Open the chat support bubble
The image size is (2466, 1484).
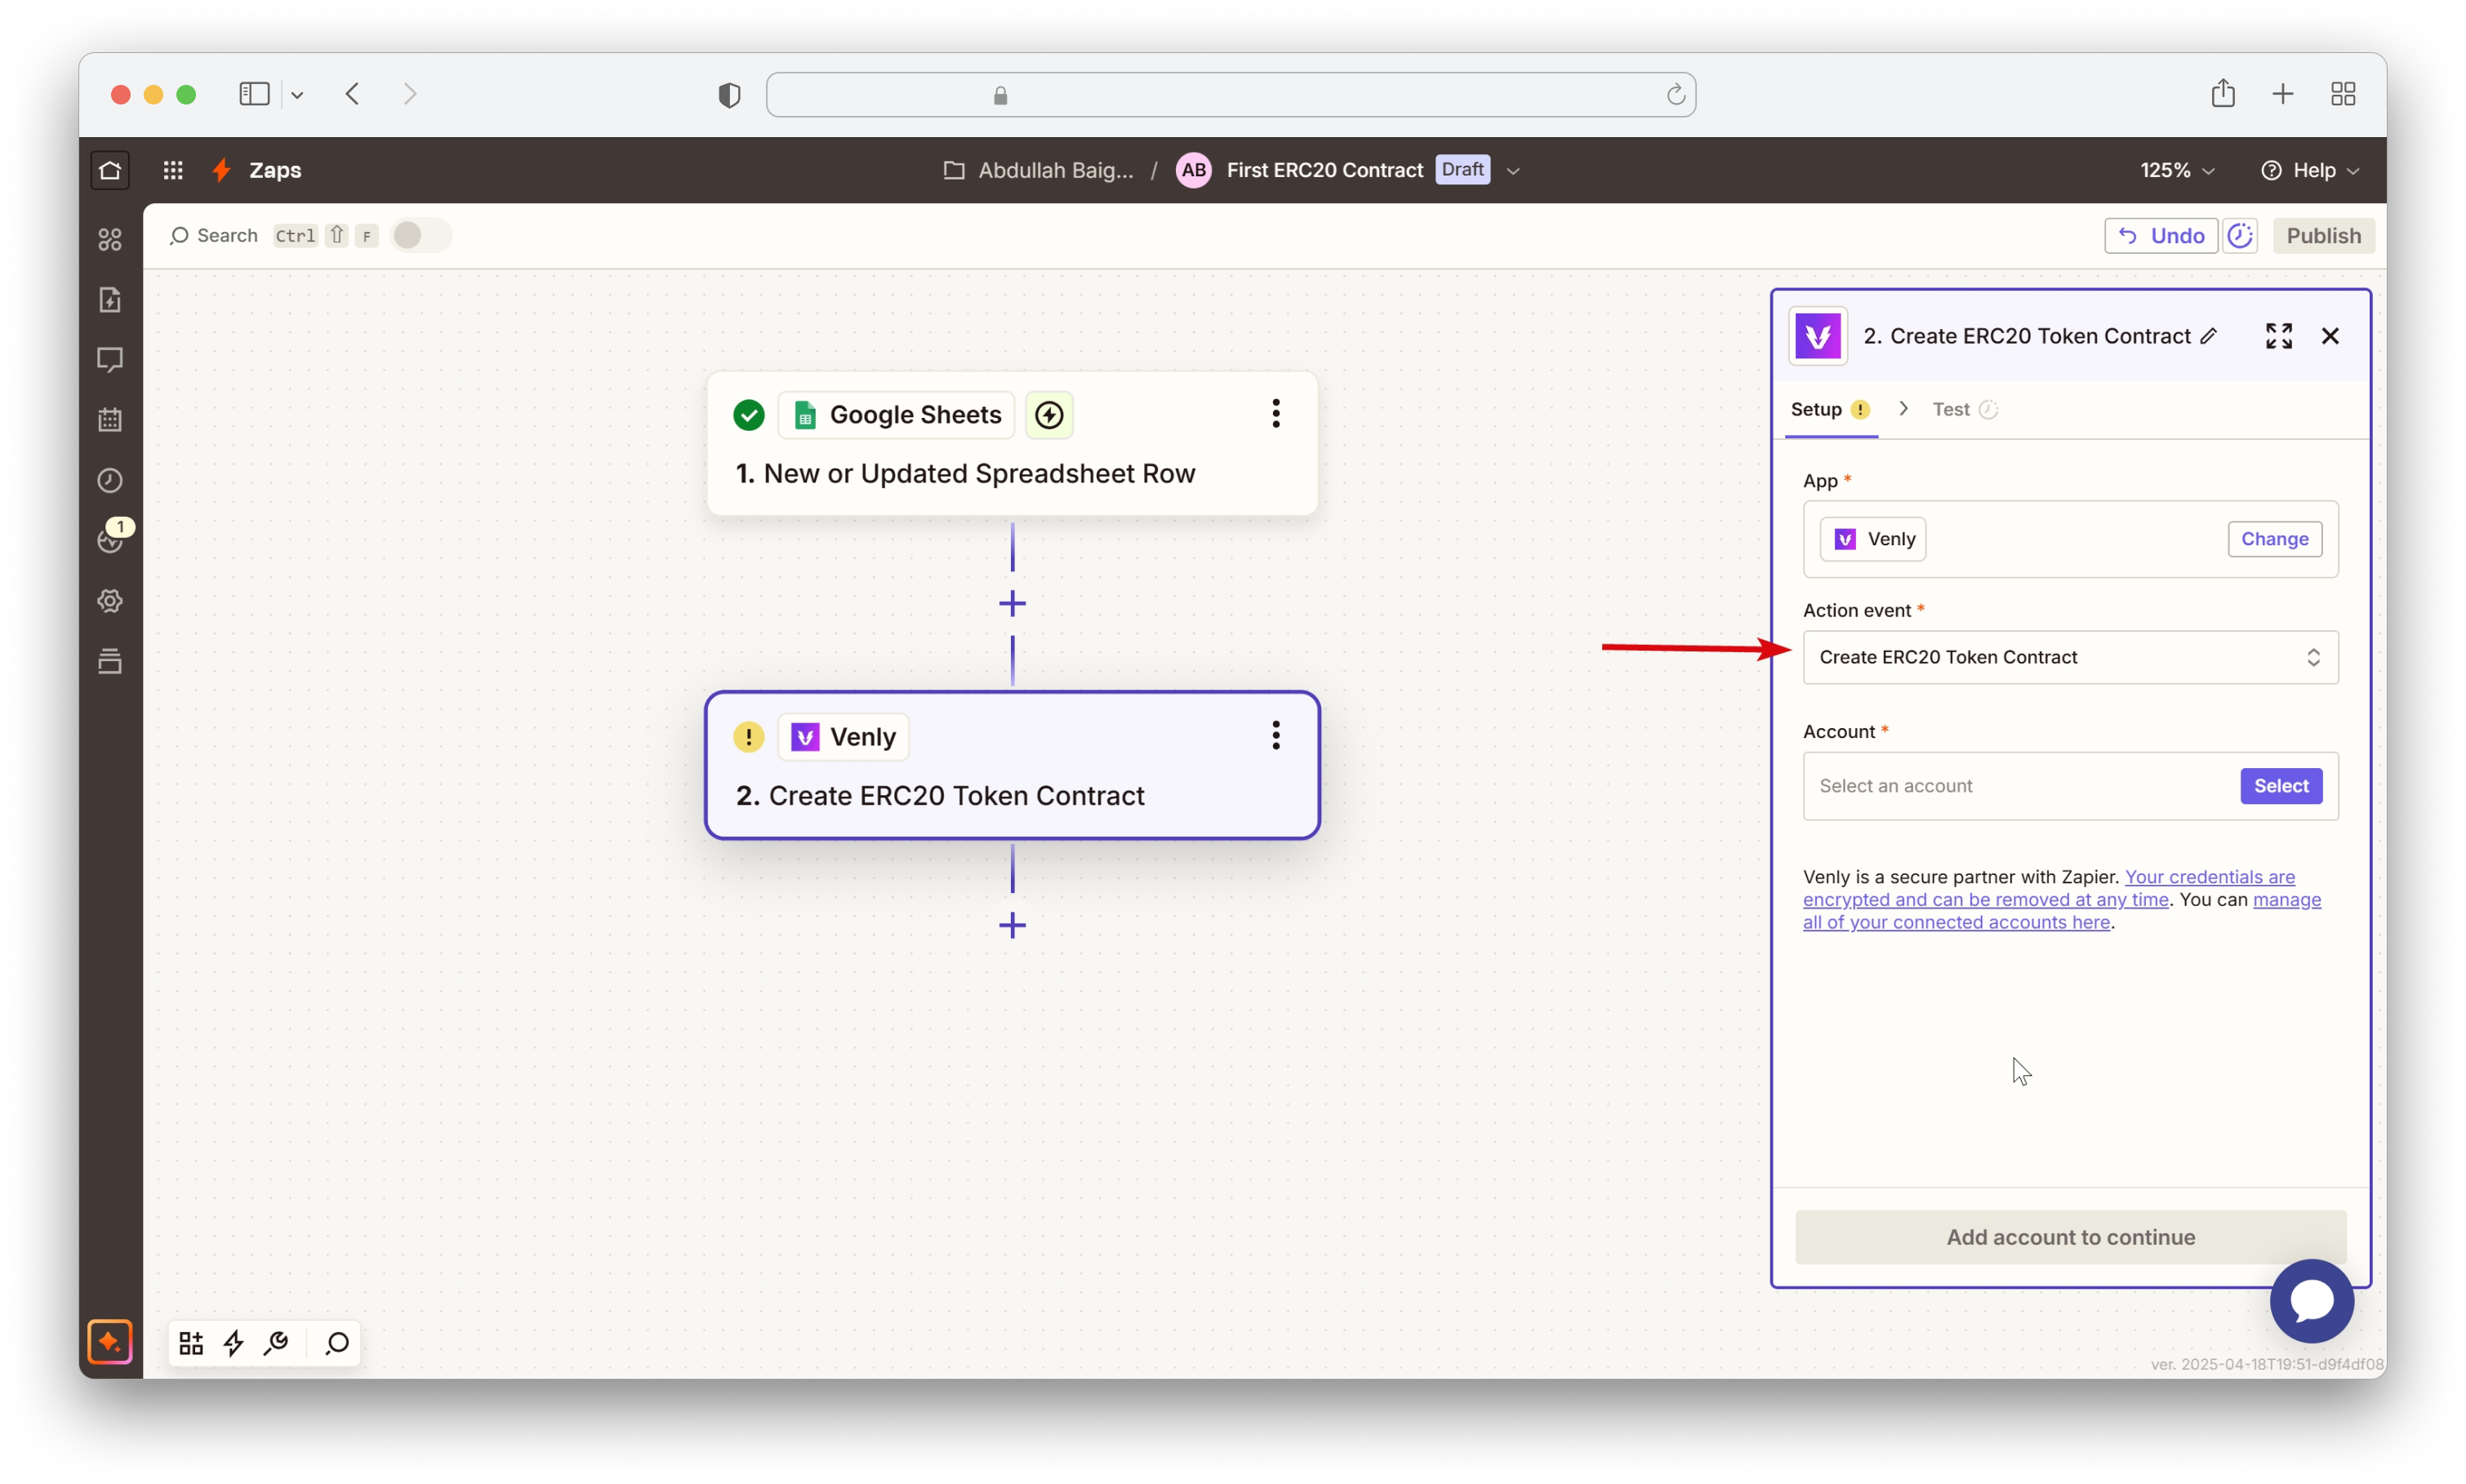point(2311,1300)
